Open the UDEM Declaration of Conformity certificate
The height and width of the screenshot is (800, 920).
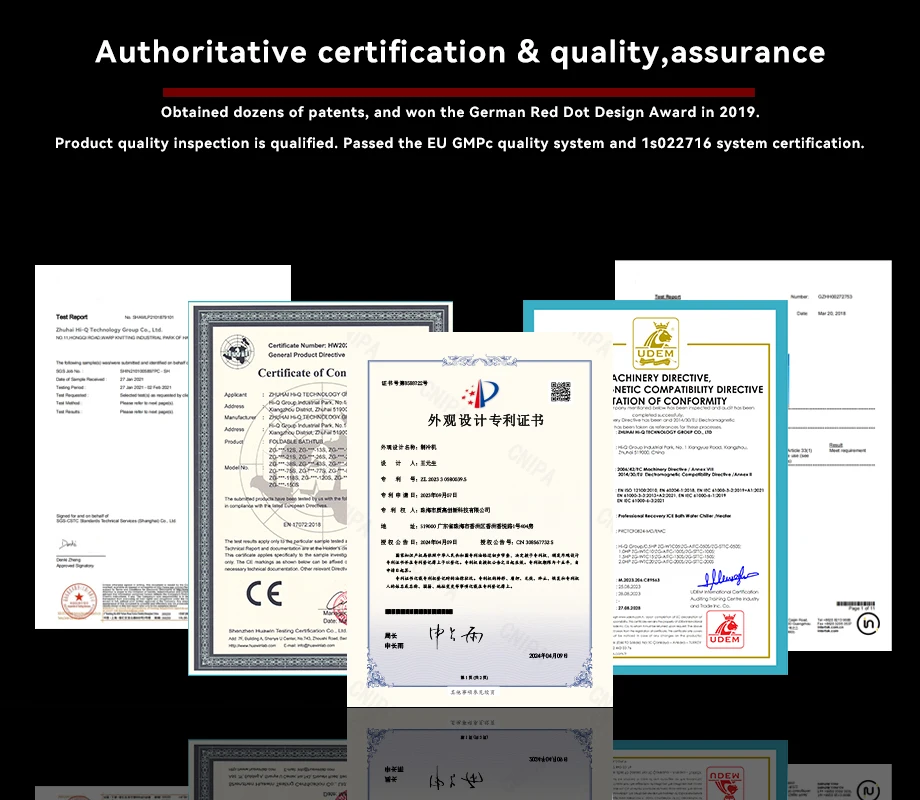point(698,487)
